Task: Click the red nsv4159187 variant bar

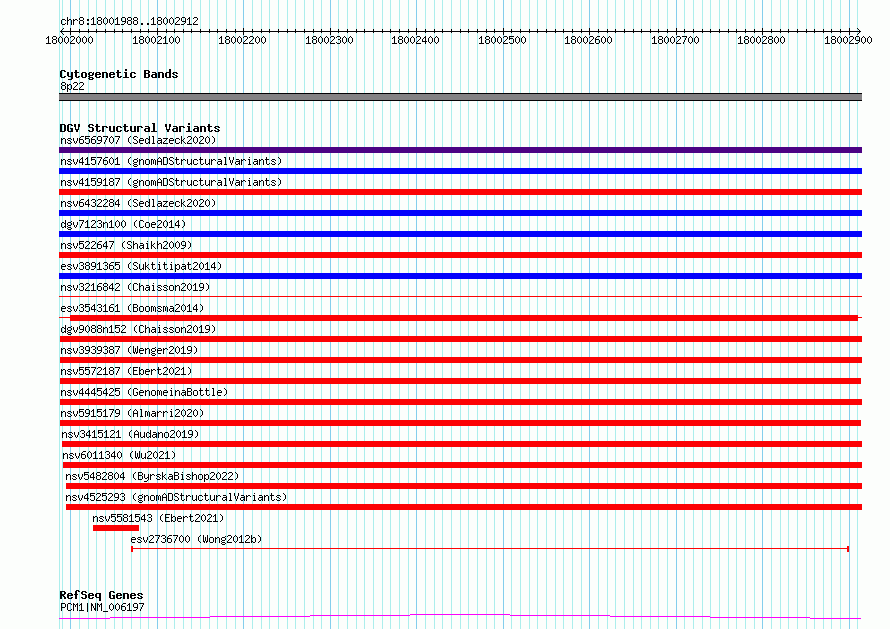Action: coord(460,192)
